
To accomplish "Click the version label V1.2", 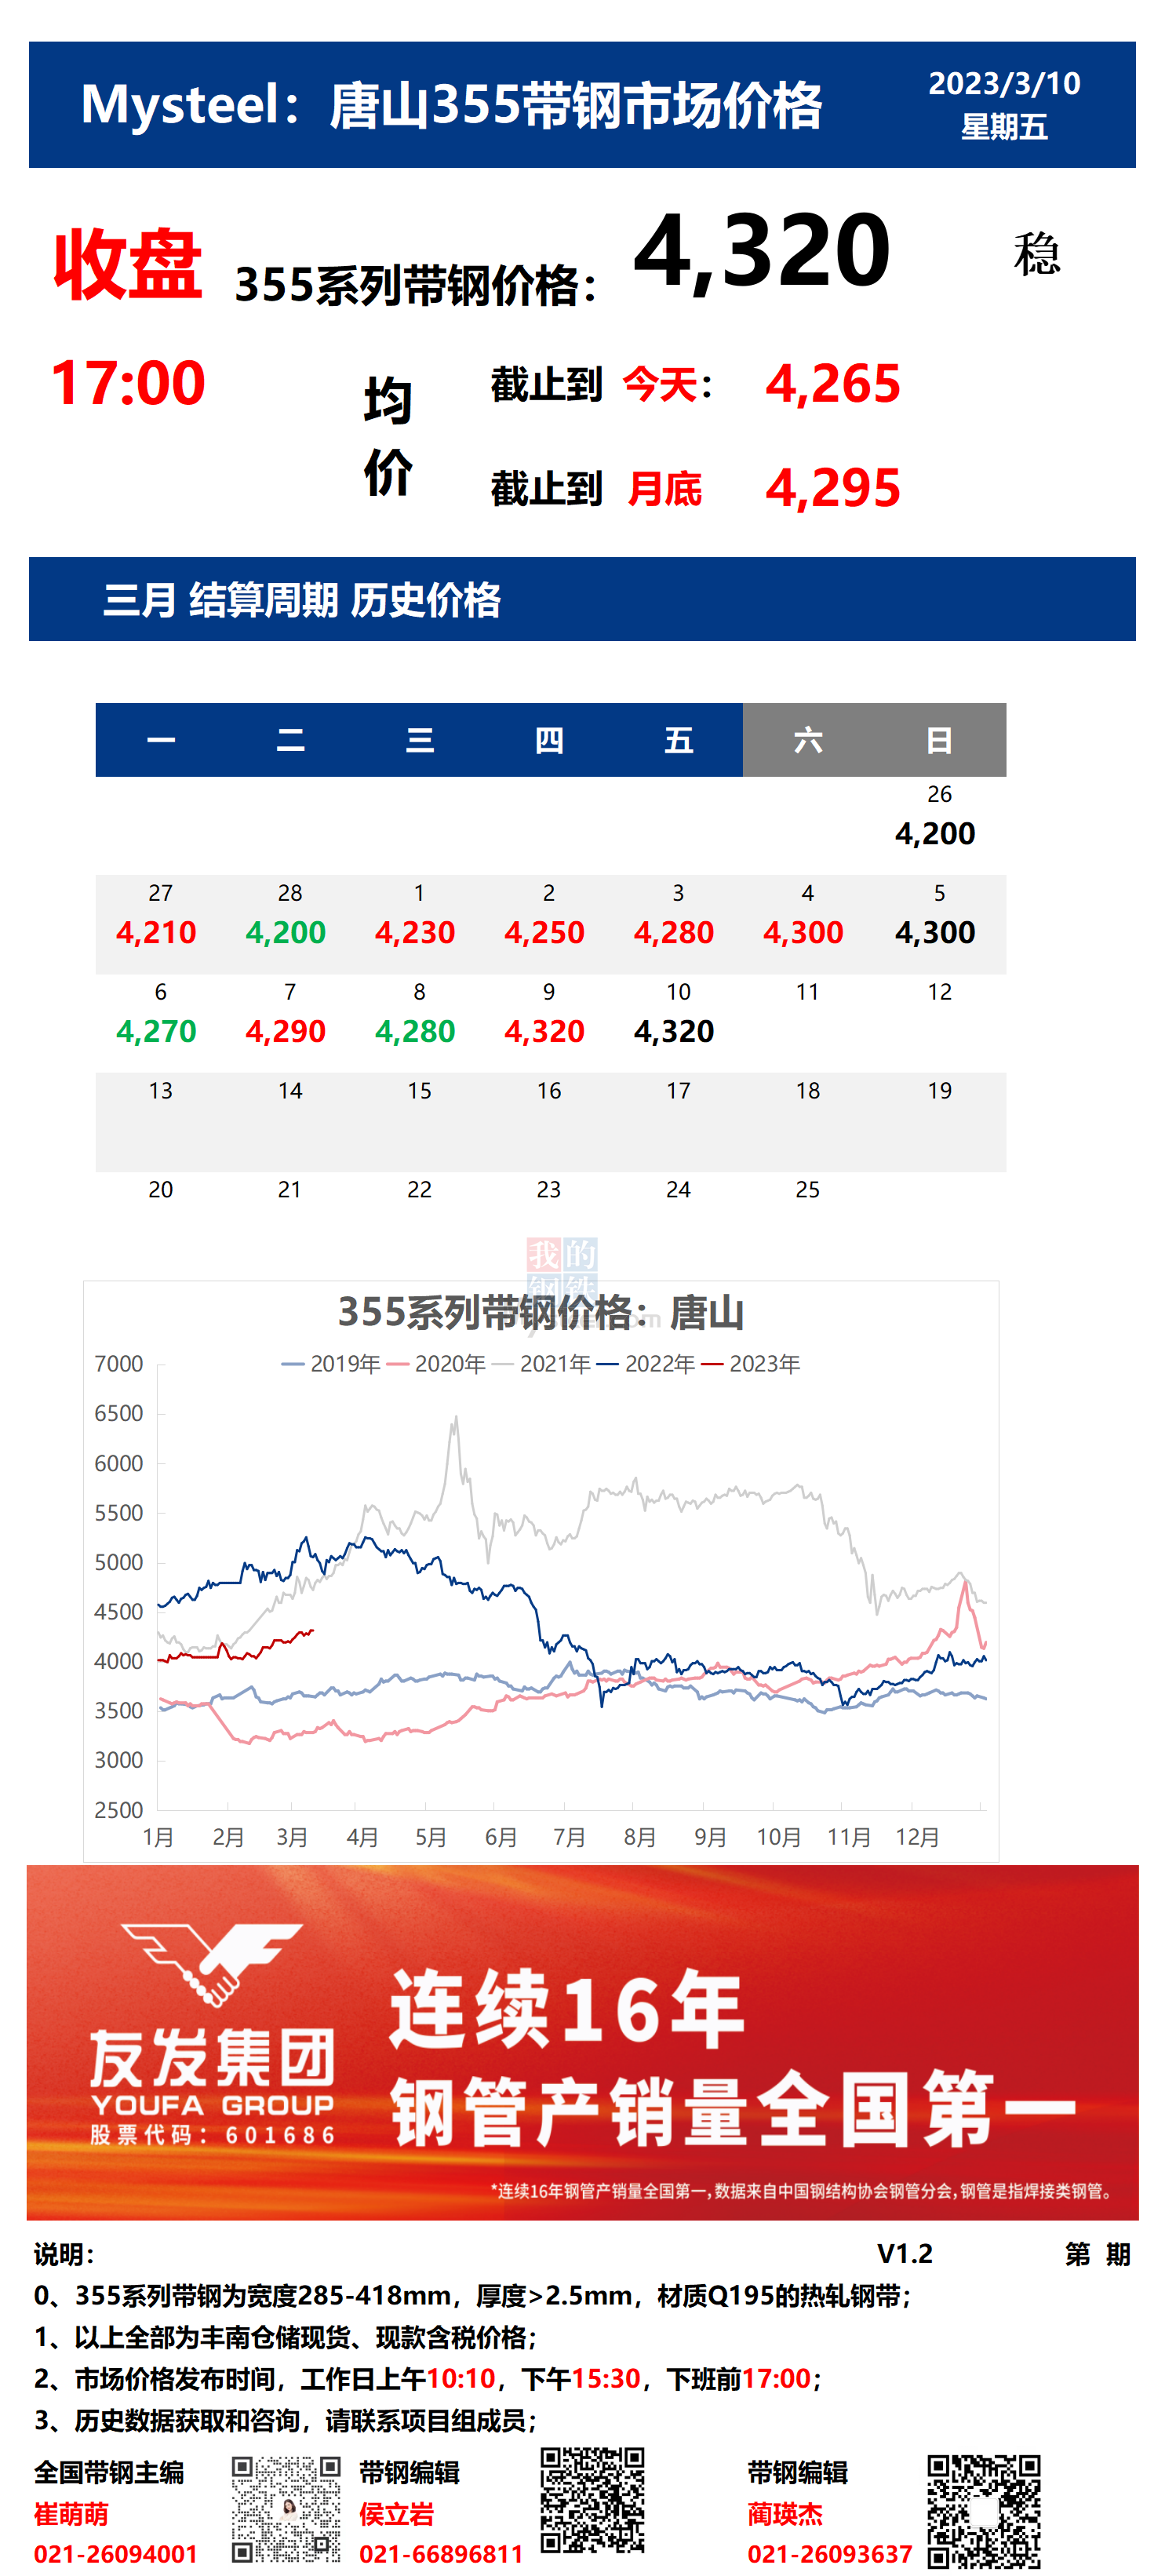I will click(905, 2253).
